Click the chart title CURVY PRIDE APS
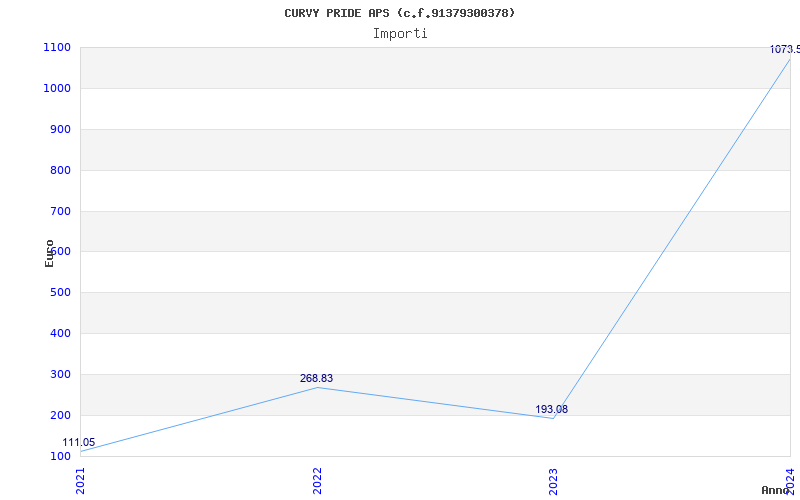 pos(400,13)
